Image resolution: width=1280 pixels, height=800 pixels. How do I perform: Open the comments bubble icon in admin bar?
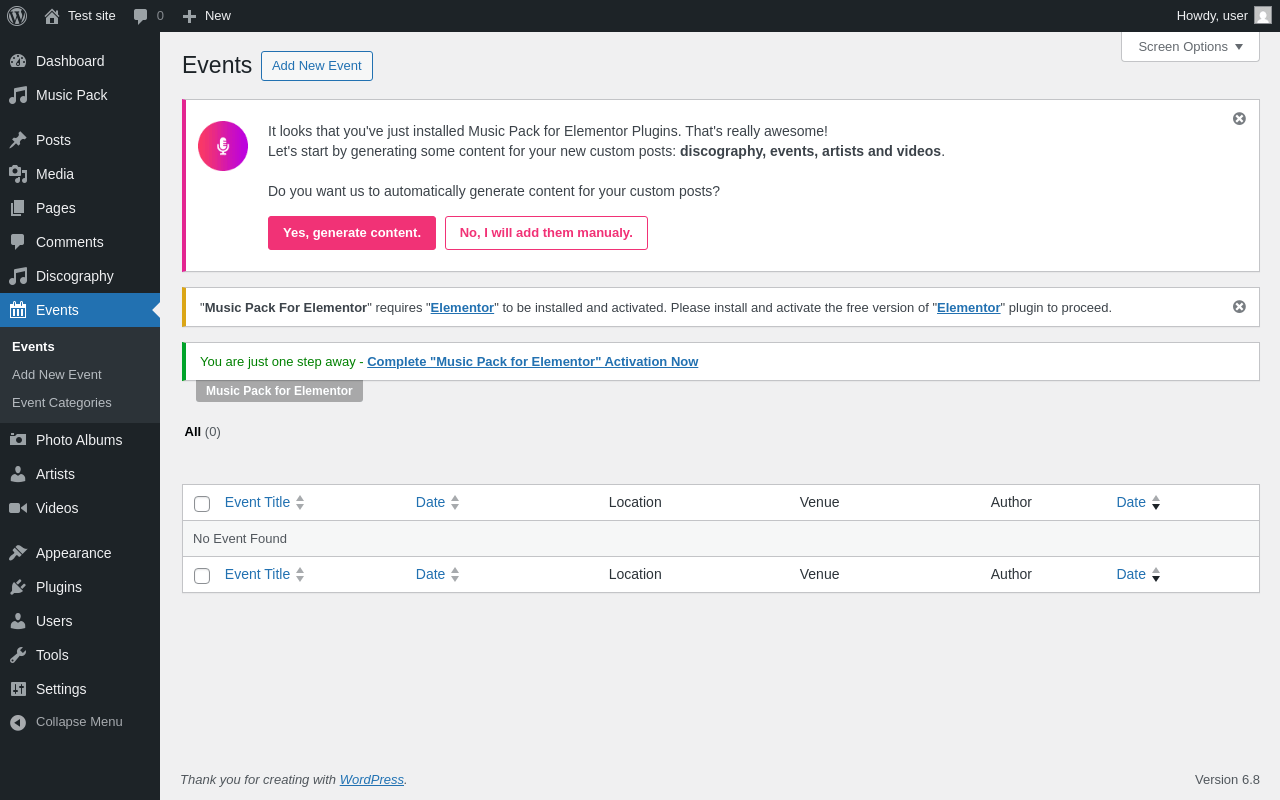pos(141,16)
